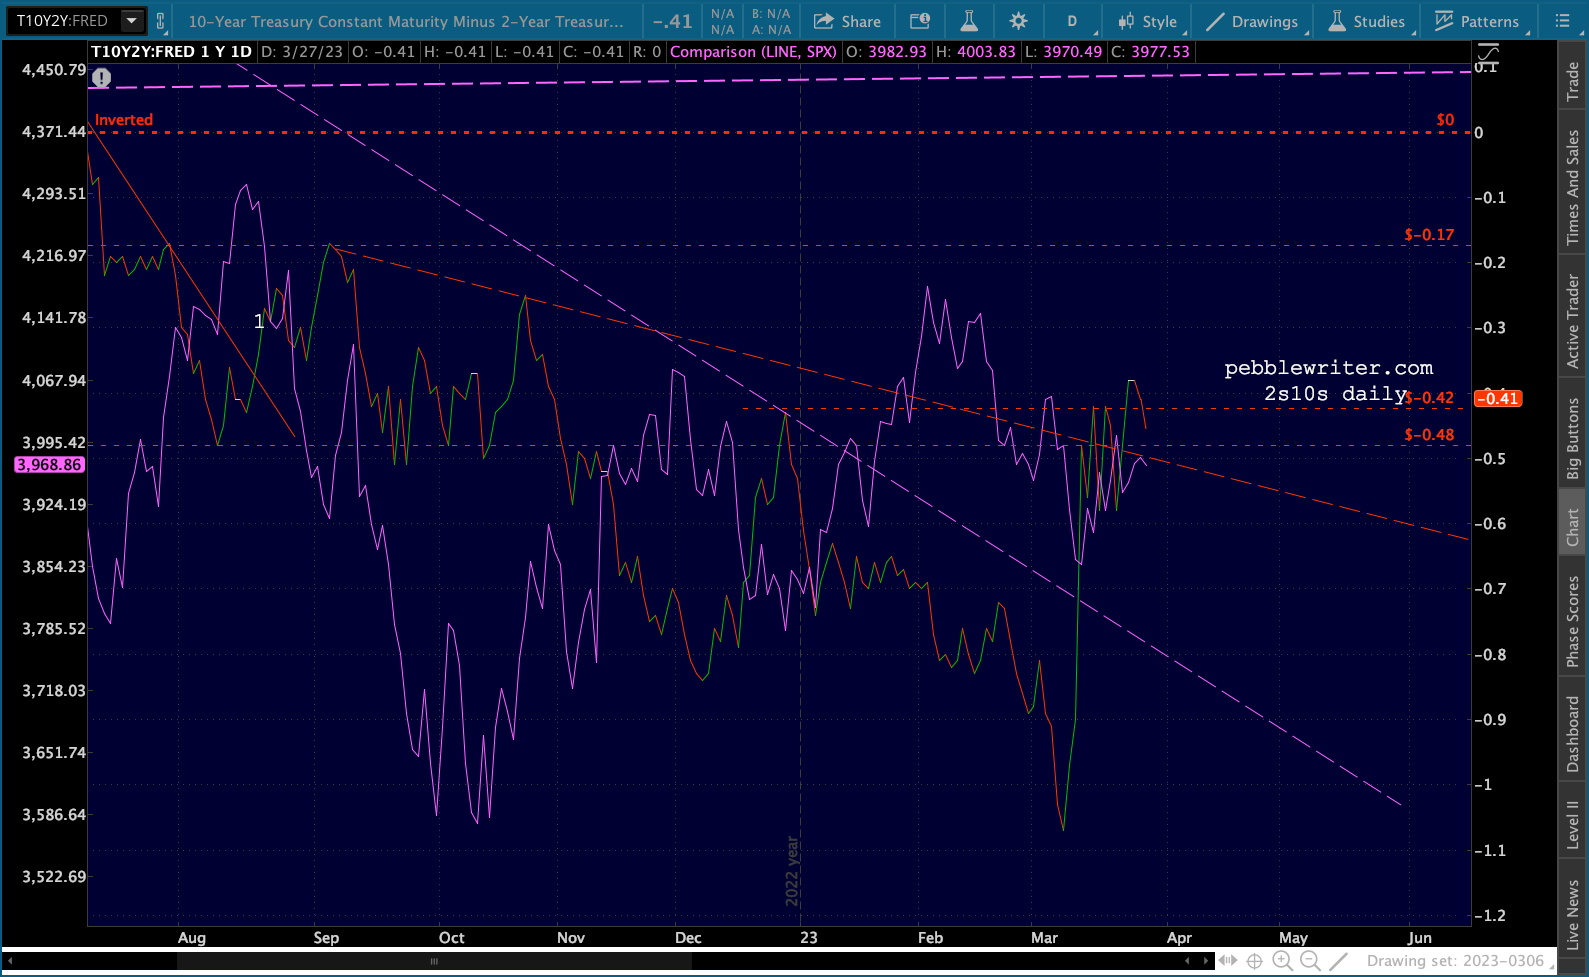Image resolution: width=1589 pixels, height=977 pixels.
Task: Click the zoom out magnifier icon
Action: (x=1310, y=961)
